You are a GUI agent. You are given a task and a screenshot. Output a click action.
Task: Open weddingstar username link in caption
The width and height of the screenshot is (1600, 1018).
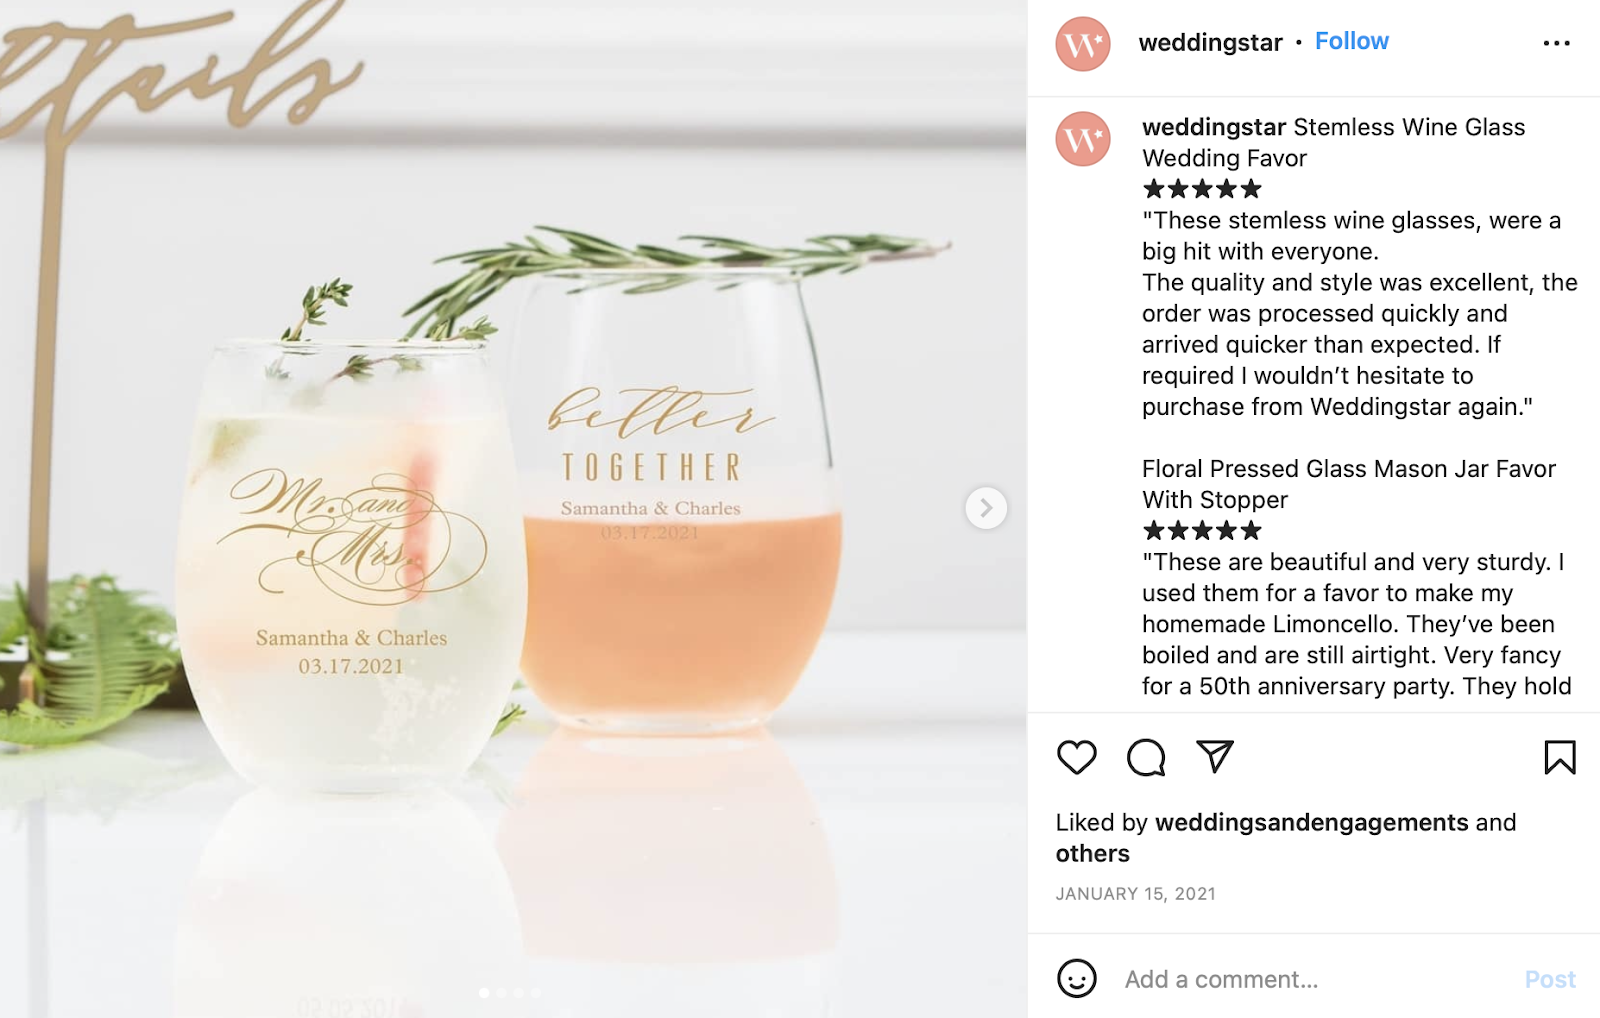(x=1214, y=127)
